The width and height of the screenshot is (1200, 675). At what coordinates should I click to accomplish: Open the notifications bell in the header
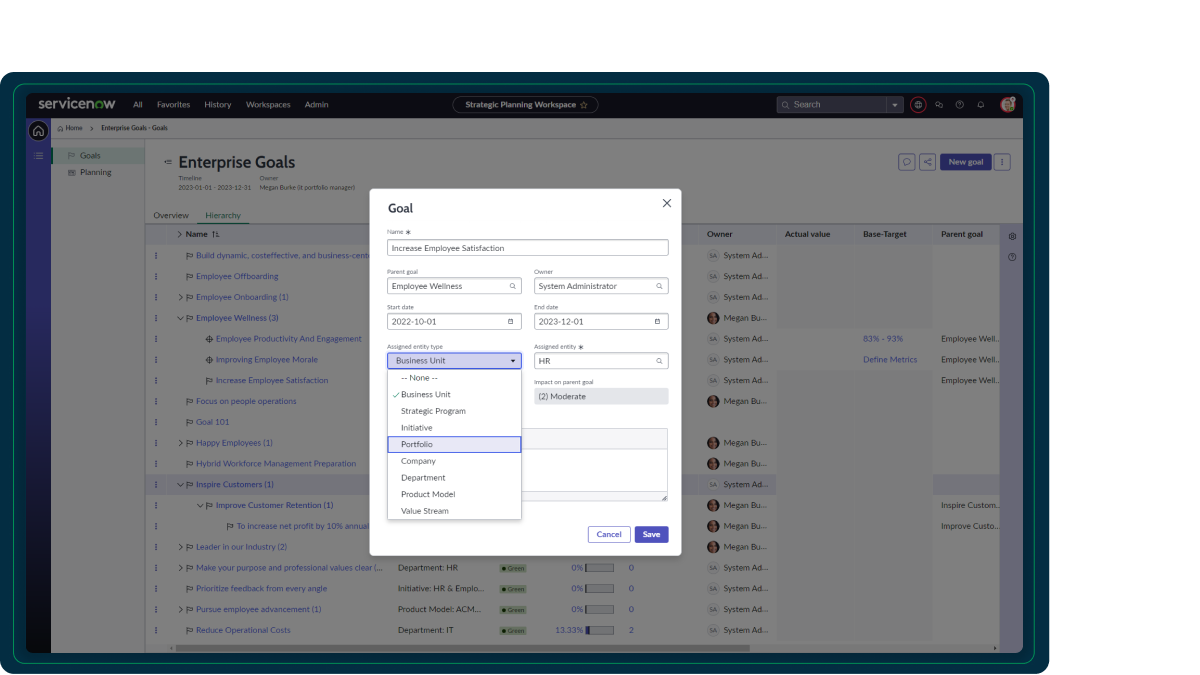click(980, 105)
